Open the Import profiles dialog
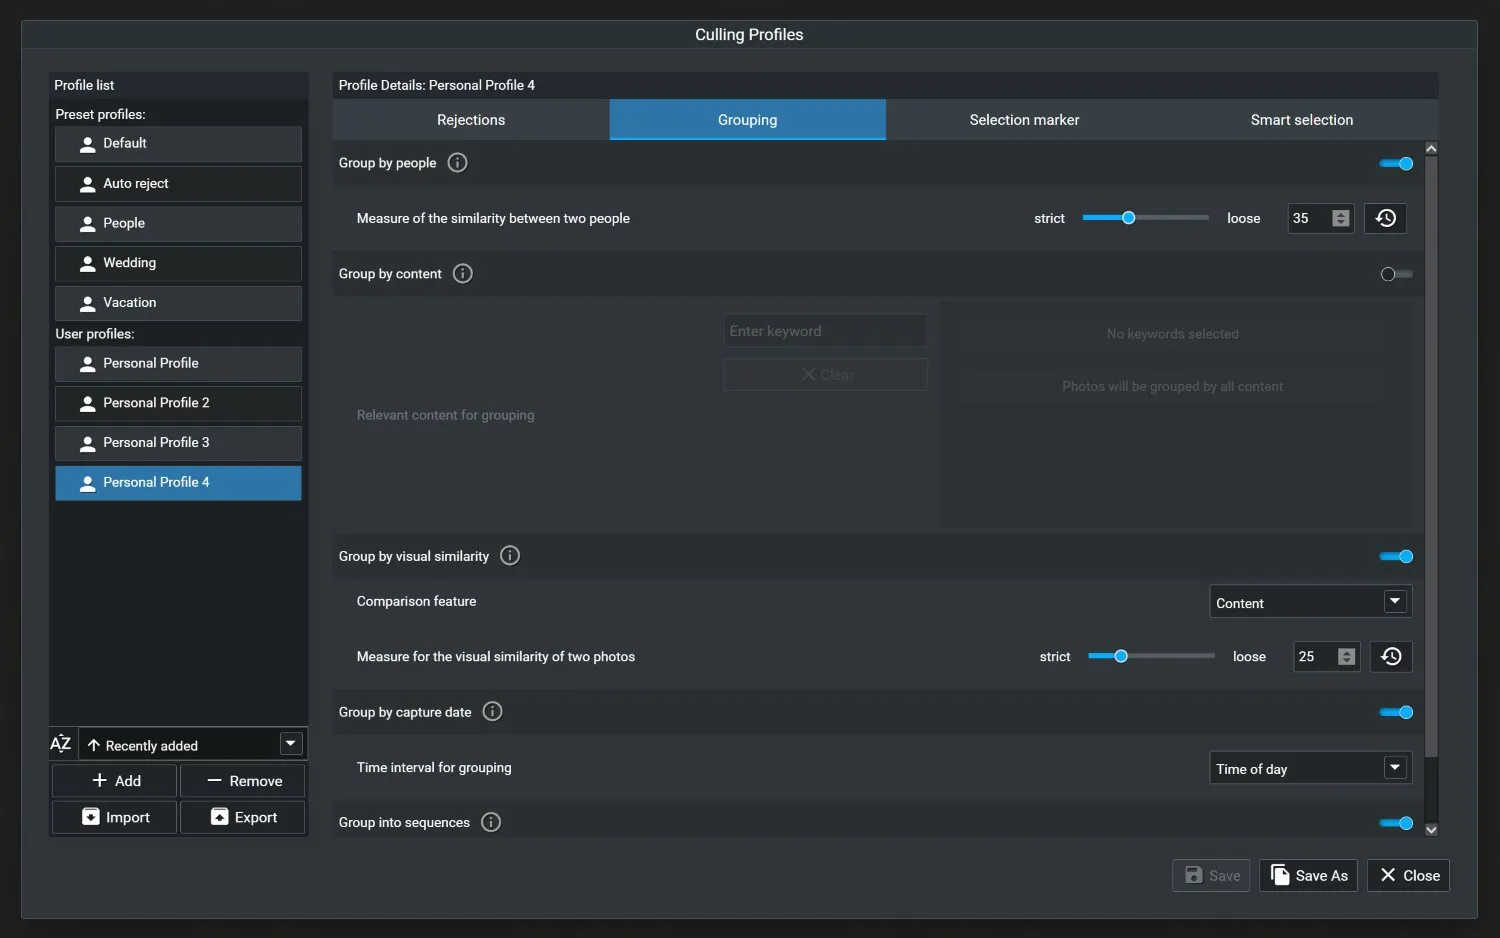This screenshot has width=1500, height=938. [113, 817]
